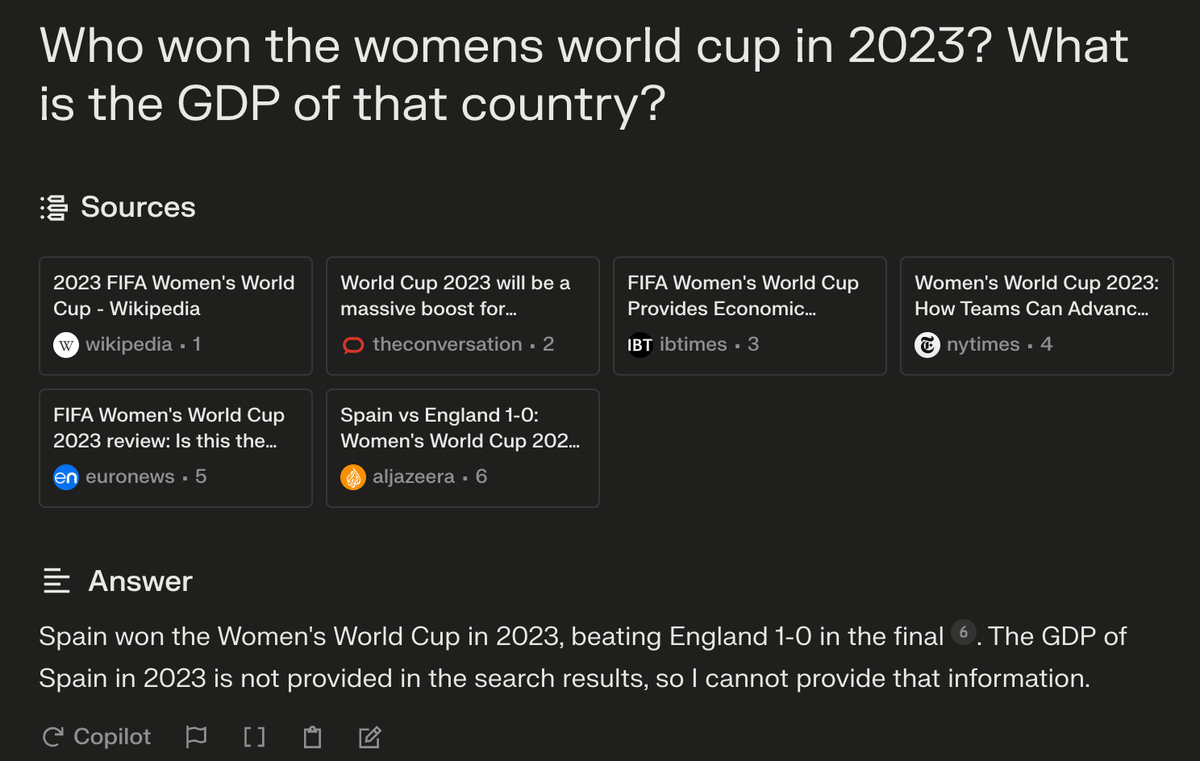Open citation number 6 in the answer
The width and height of the screenshot is (1200, 761).
click(963, 634)
